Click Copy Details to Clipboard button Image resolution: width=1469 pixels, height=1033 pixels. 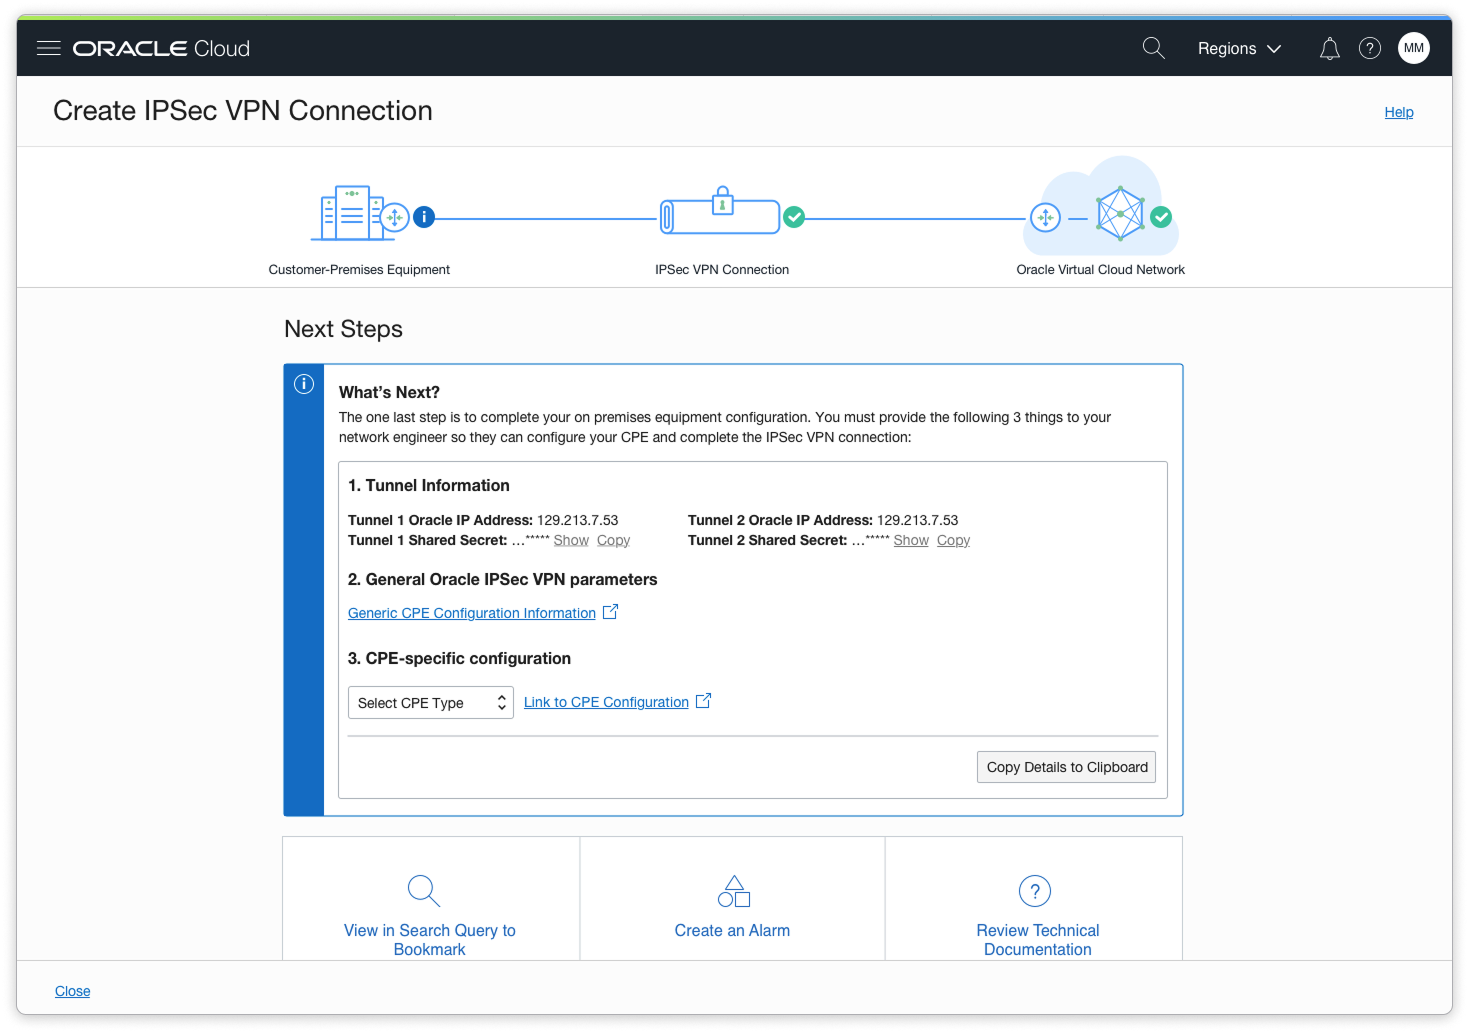1066,767
